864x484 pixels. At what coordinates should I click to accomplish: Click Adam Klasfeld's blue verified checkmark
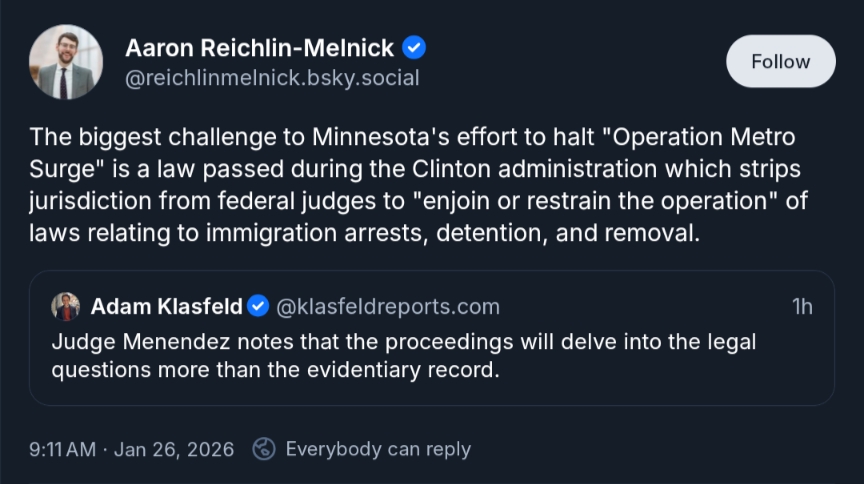(258, 305)
